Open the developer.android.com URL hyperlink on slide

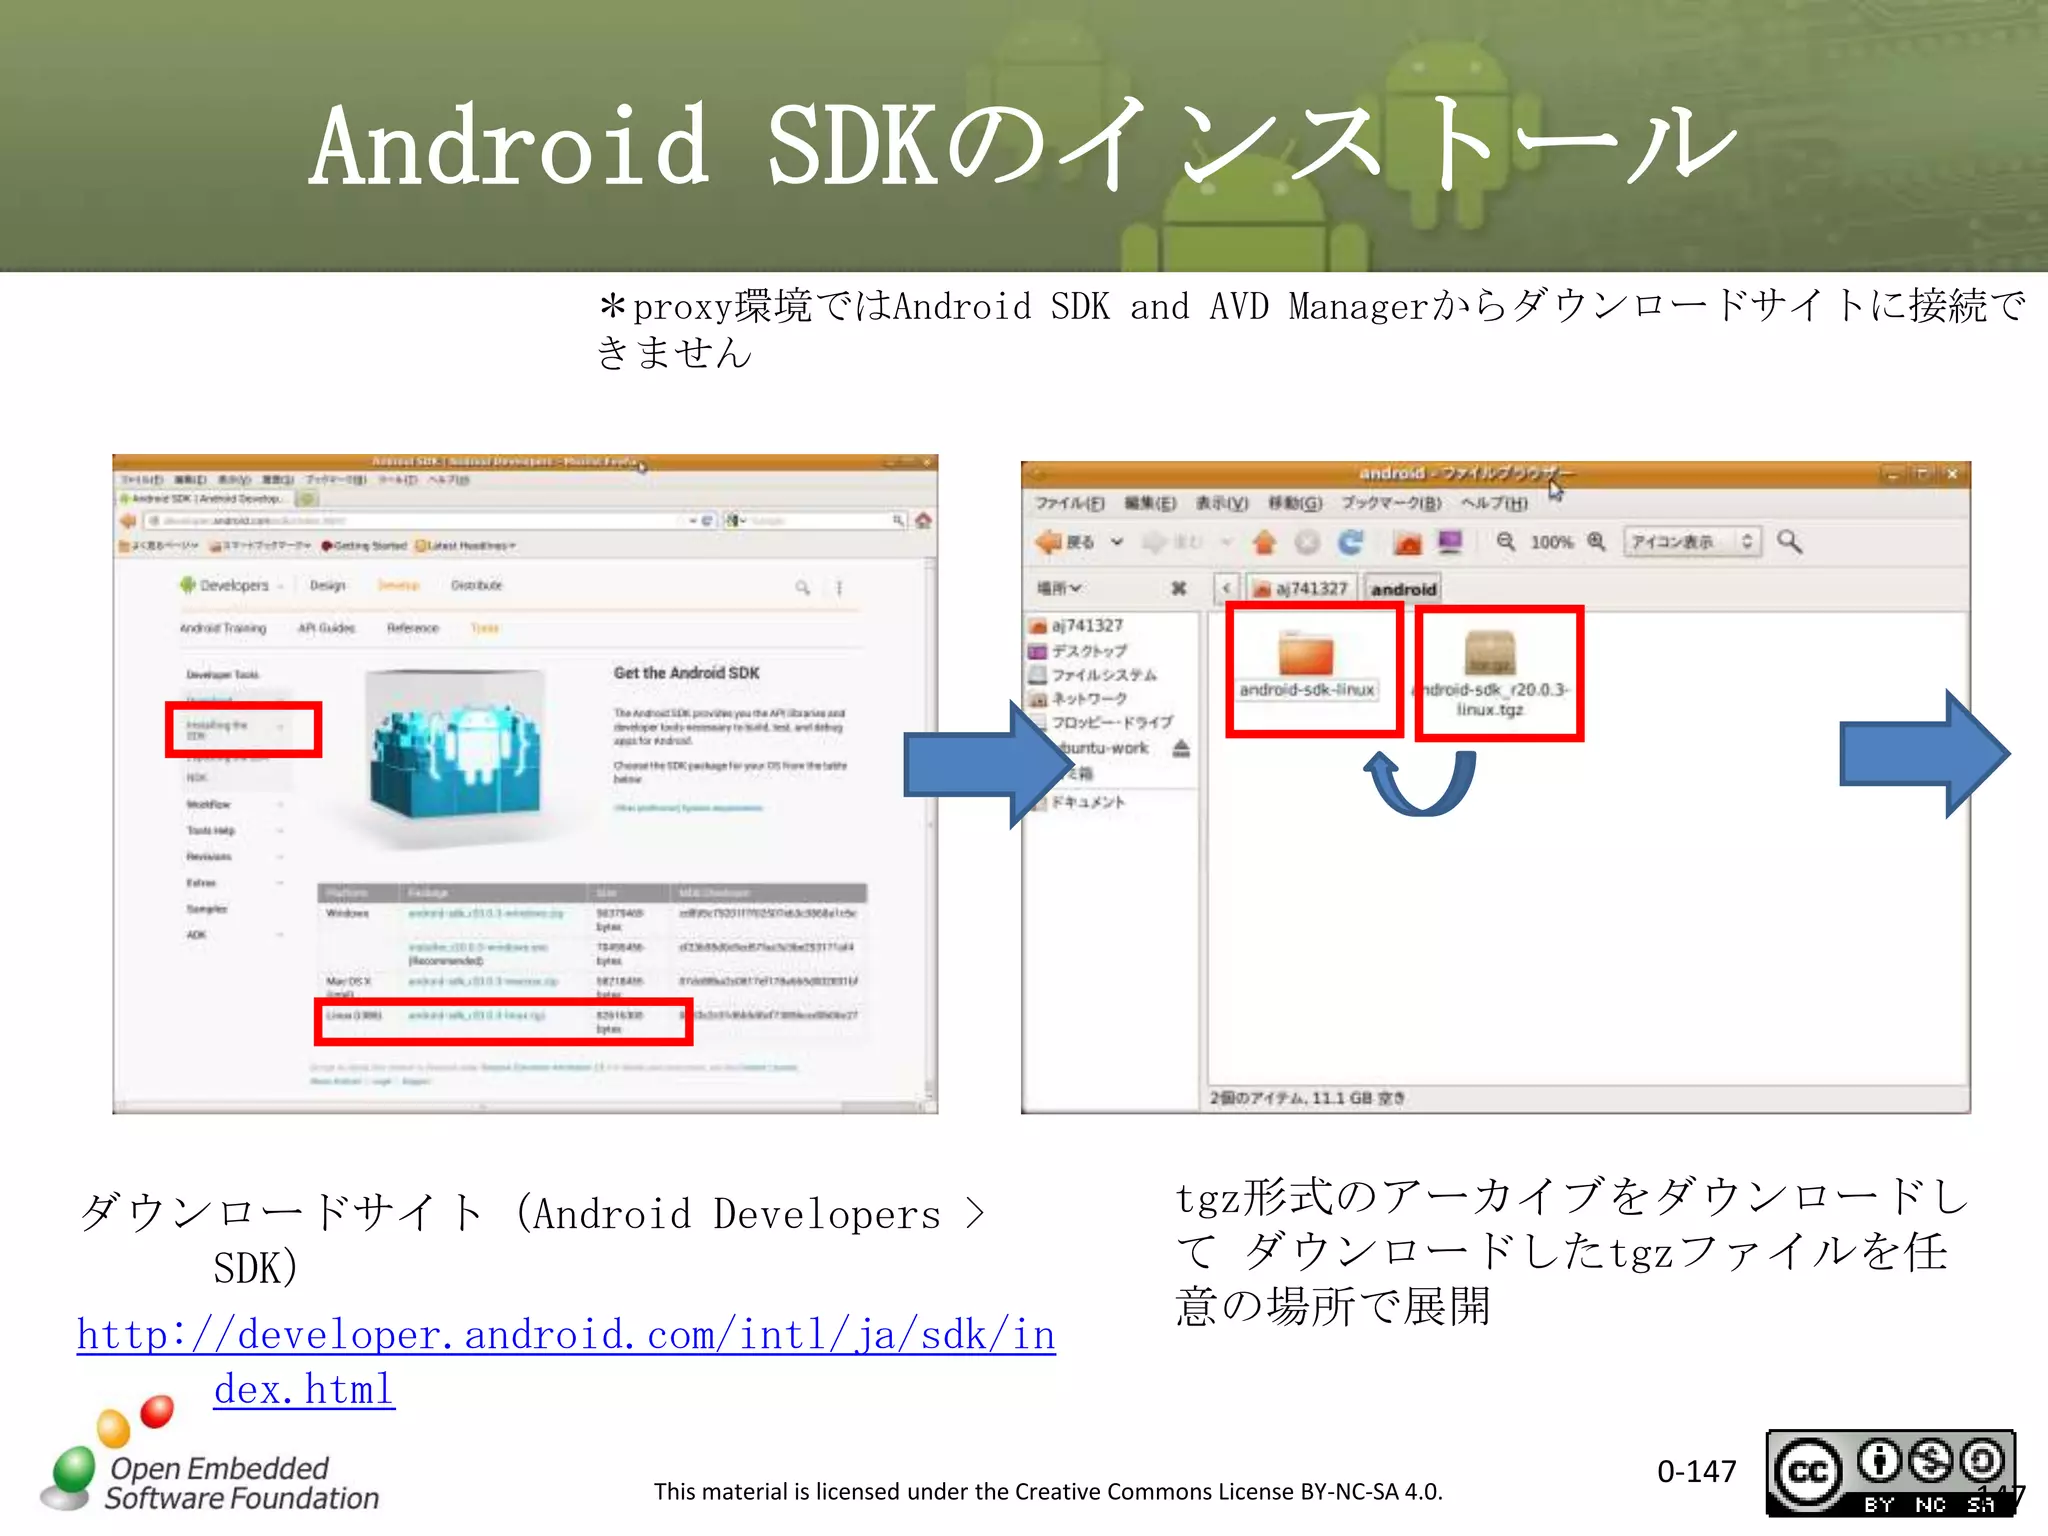[x=566, y=1362]
